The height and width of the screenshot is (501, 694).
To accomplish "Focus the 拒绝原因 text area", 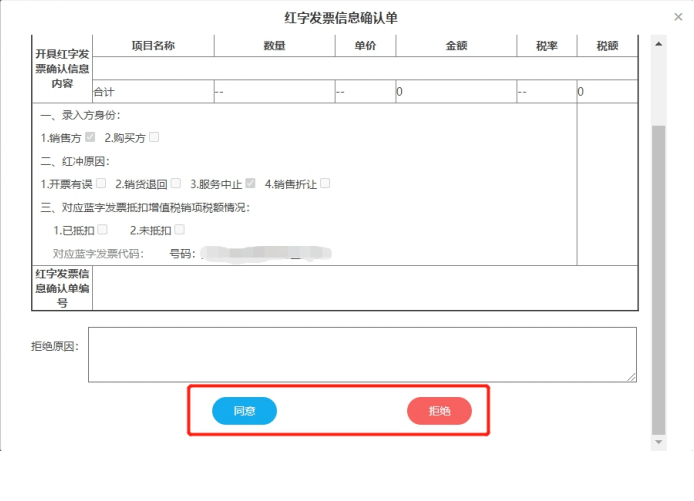I will pyautogui.click(x=362, y=354).
